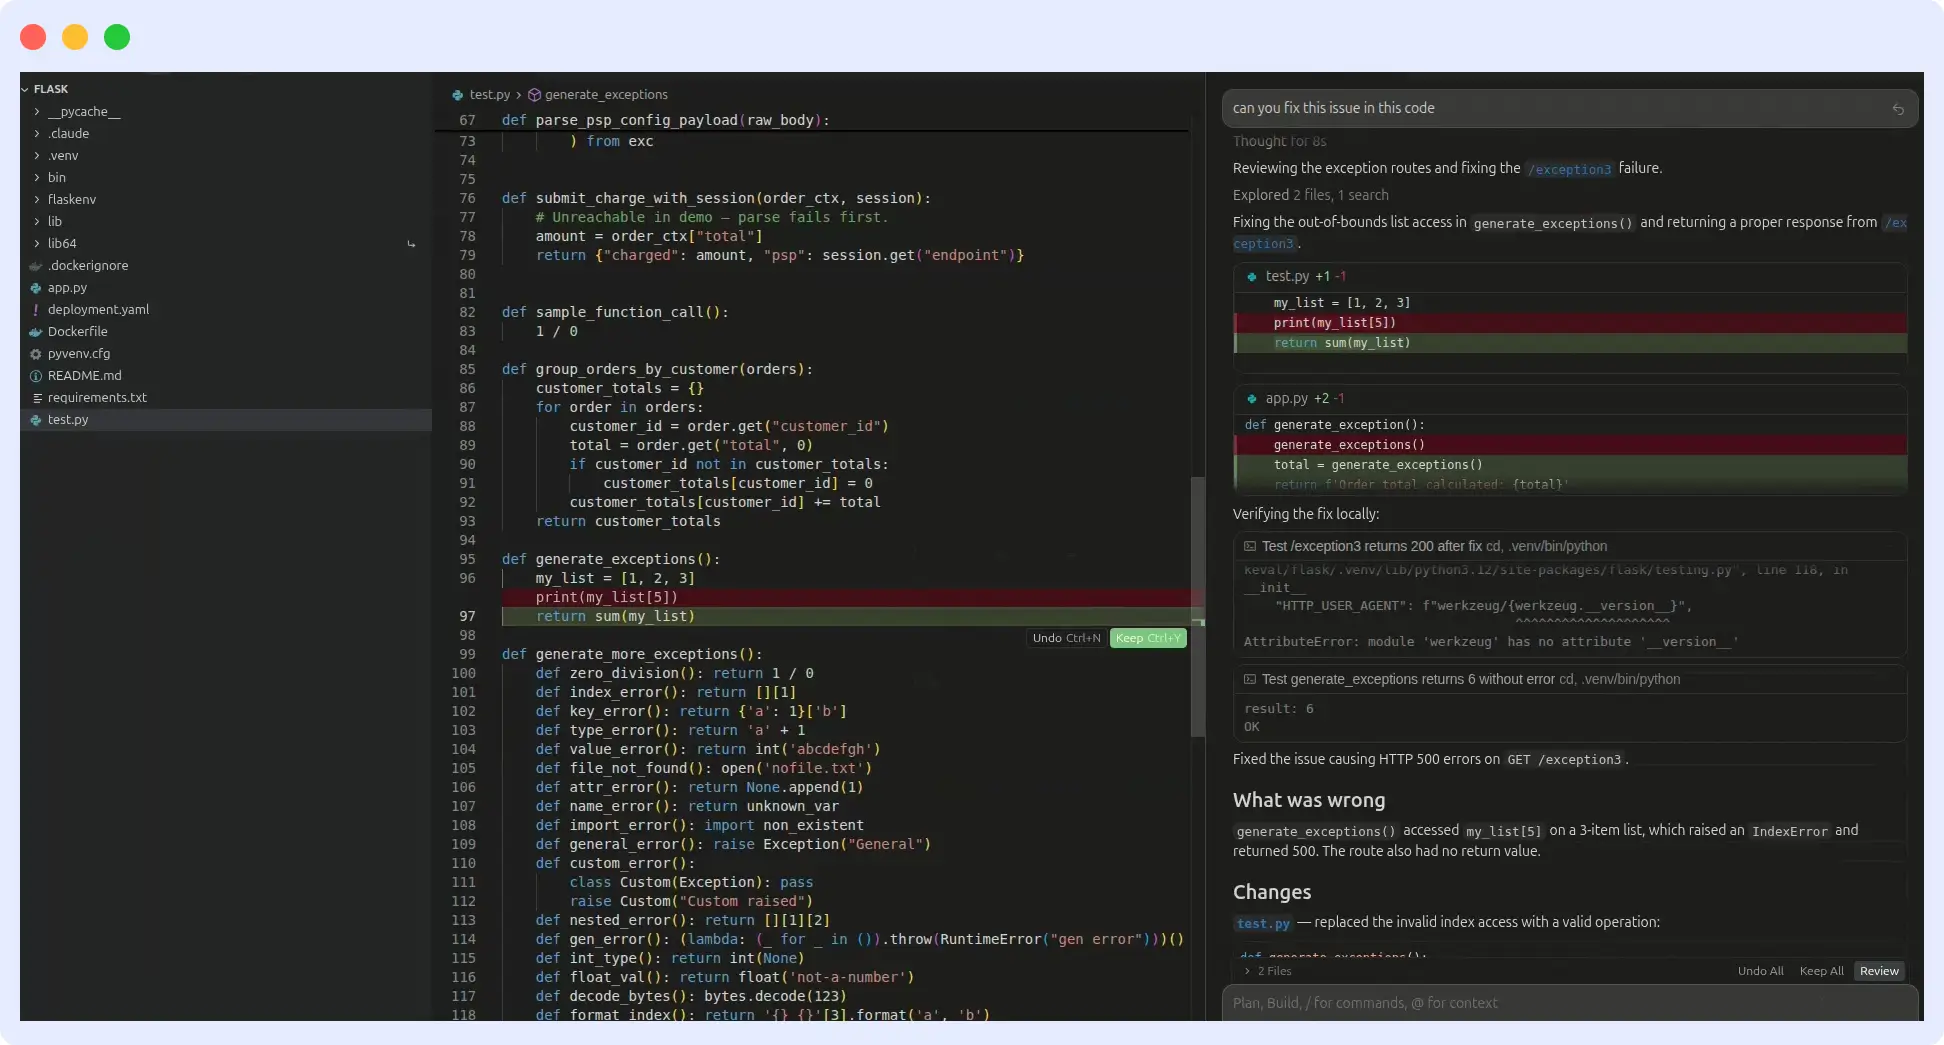Click the red close window button
This screenshot has height=1045, width=1944.
[x=33, y=37]
